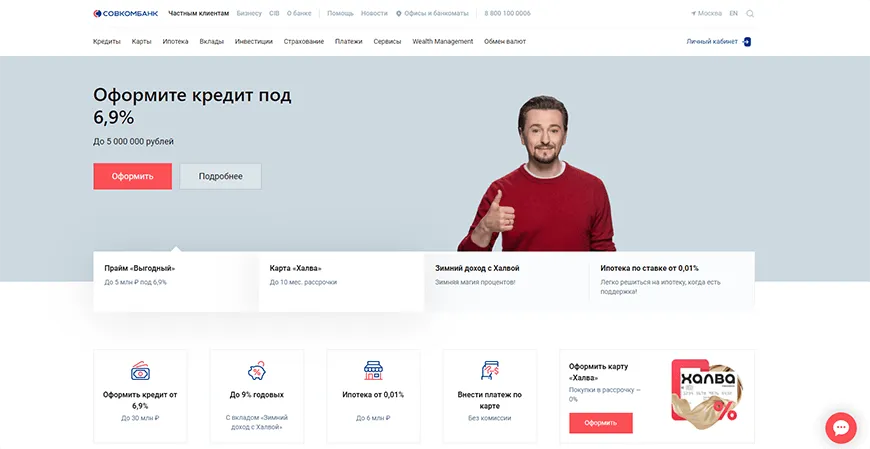Click the red Оформить credit button
This screenshot has height=449, width=870.
click(x=133, y=176)
